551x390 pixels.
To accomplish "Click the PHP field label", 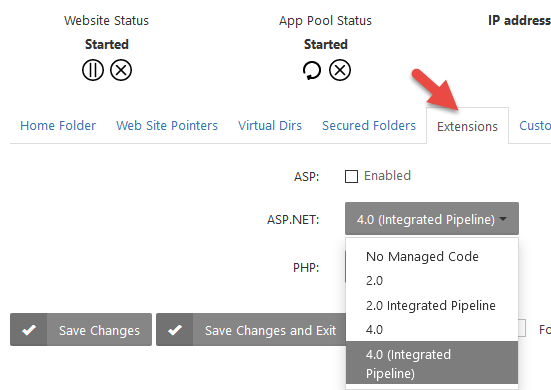I will 306,268.
